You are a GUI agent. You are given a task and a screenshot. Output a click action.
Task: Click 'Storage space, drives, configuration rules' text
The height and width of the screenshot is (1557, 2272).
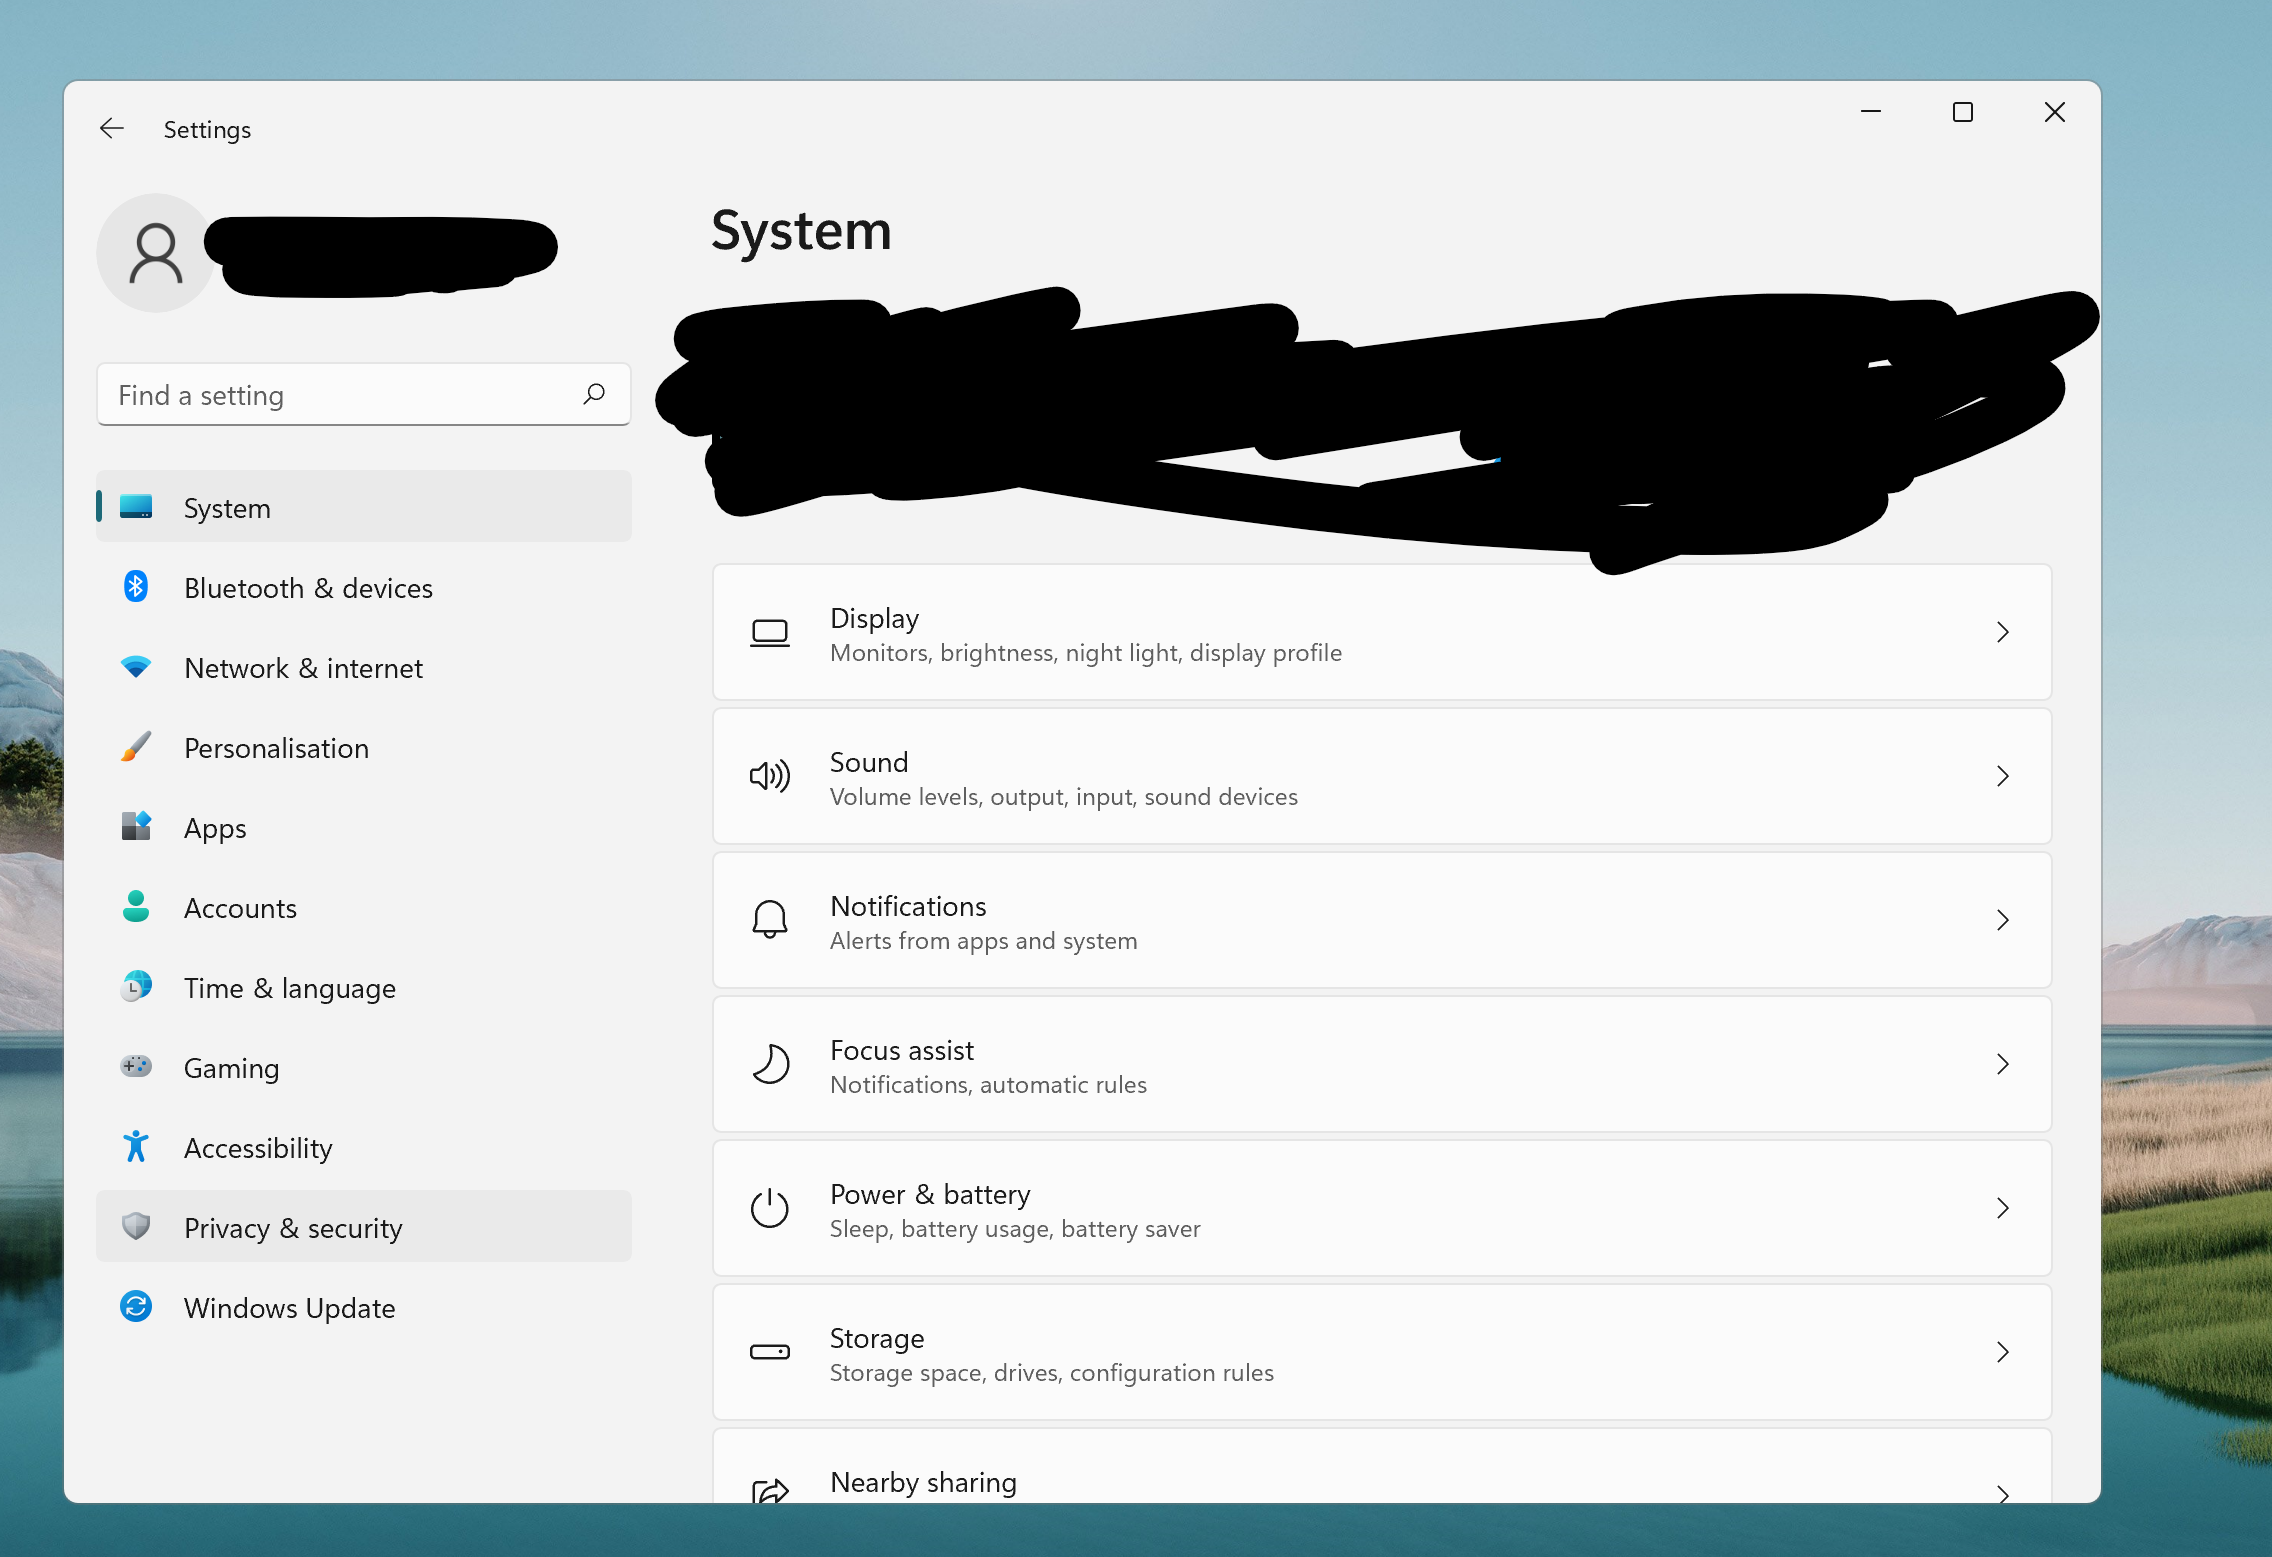[x=1052, y=1373]
